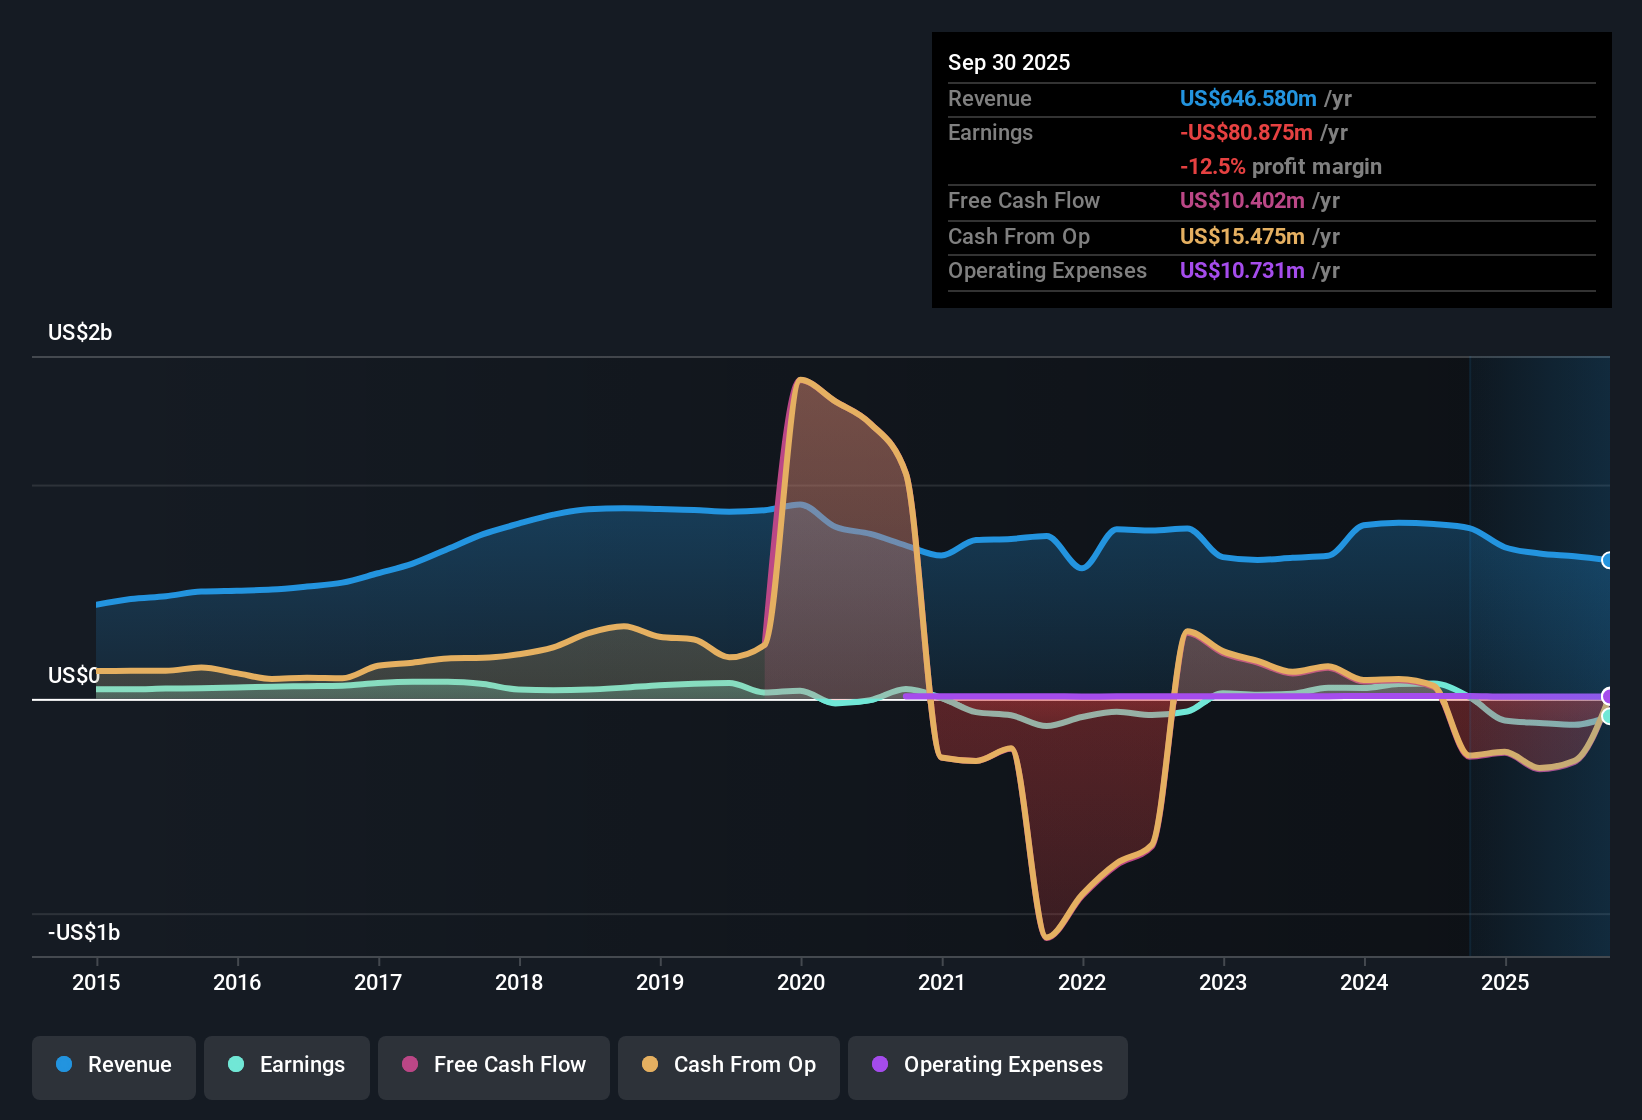
Task: Click the blue Revenue legend dot icon
Action: click(x=63, y=1065)
